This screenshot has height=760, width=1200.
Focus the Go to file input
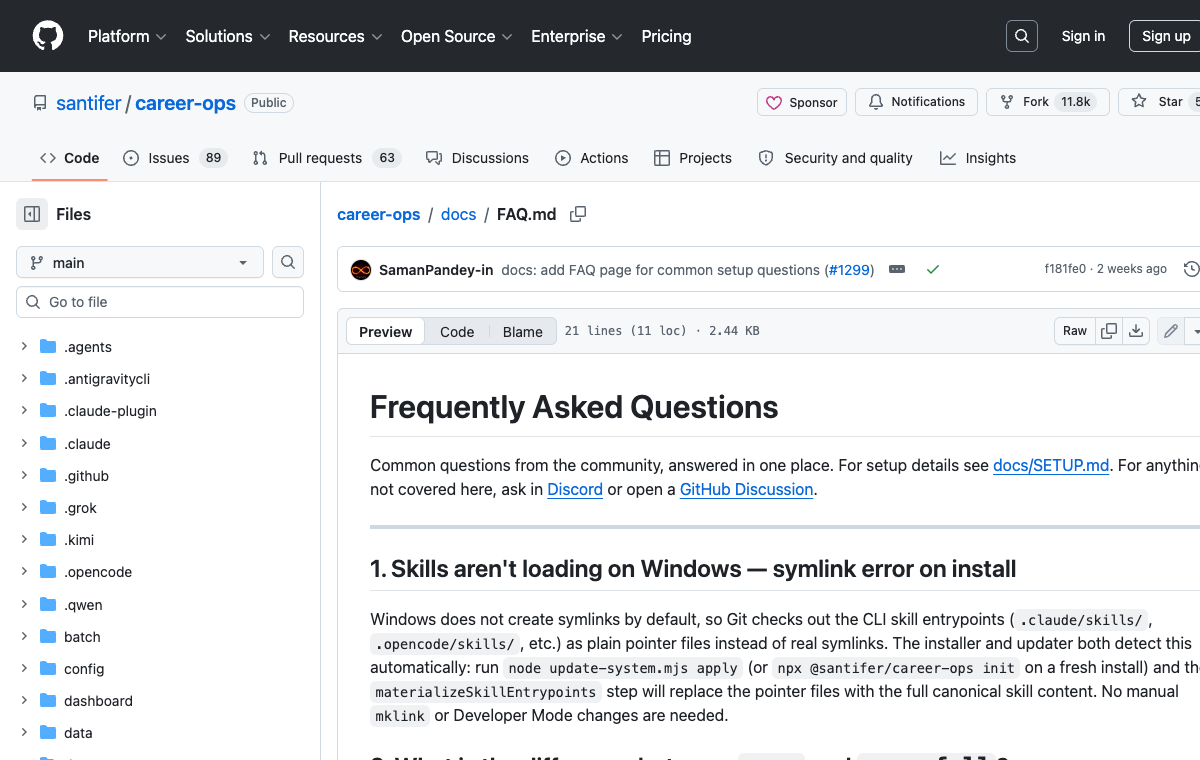[x=160, y=302]
